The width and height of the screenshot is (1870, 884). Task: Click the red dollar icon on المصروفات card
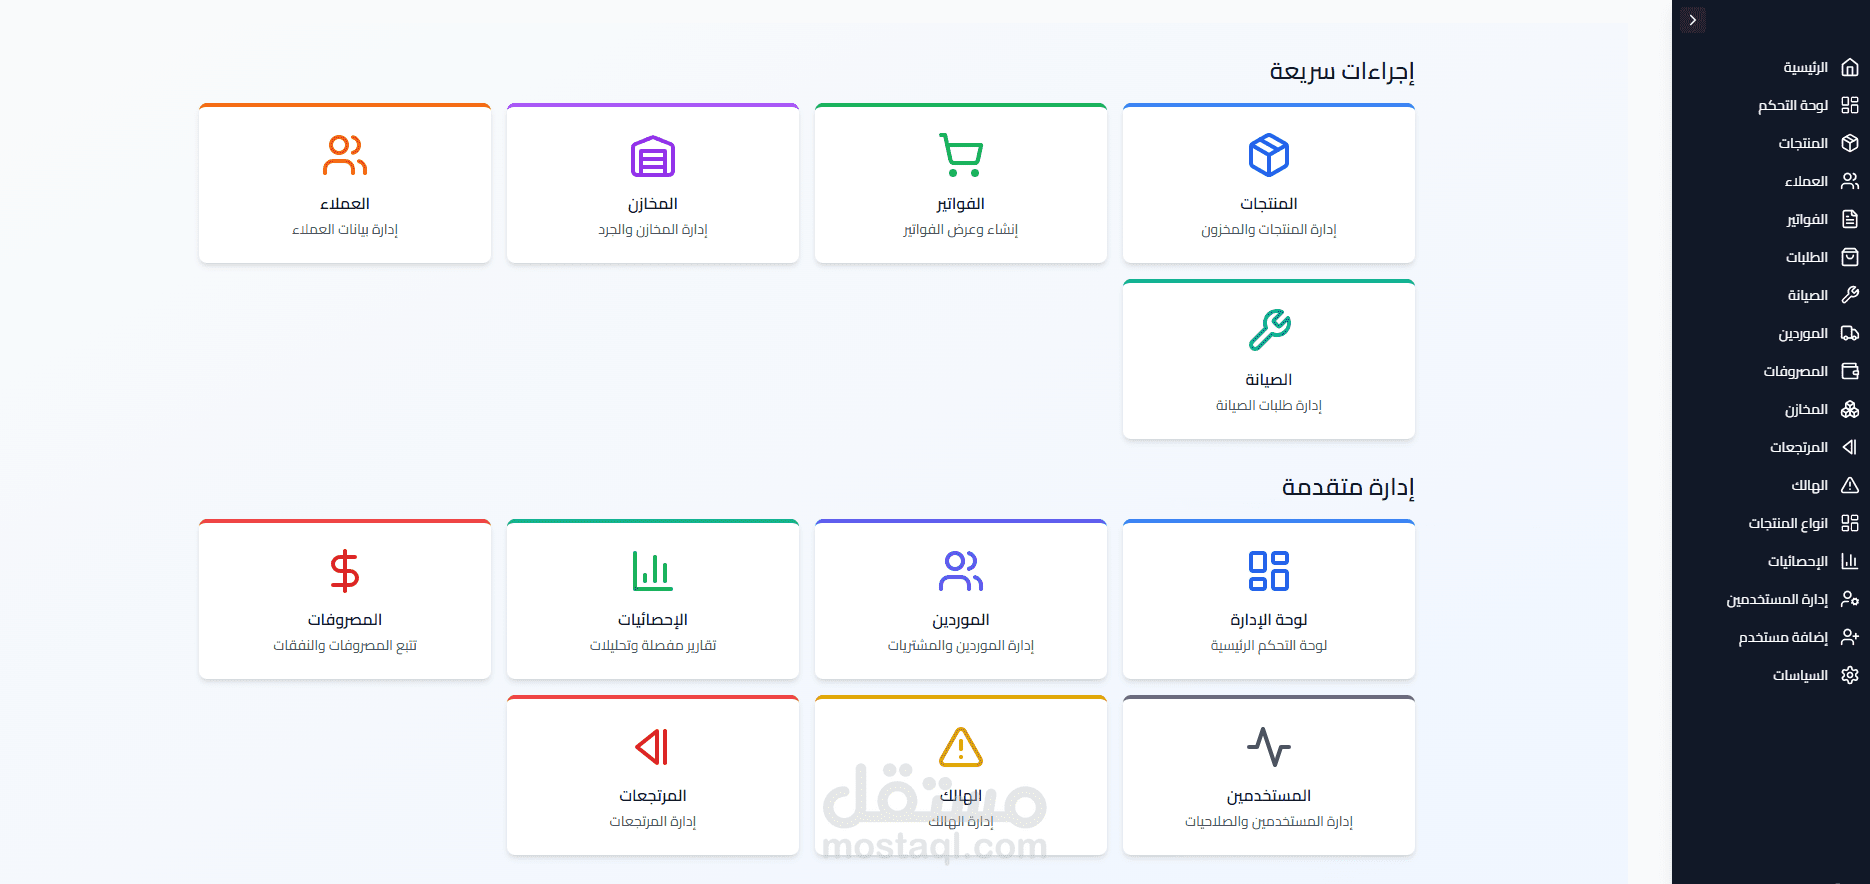[x=345, y=571]
